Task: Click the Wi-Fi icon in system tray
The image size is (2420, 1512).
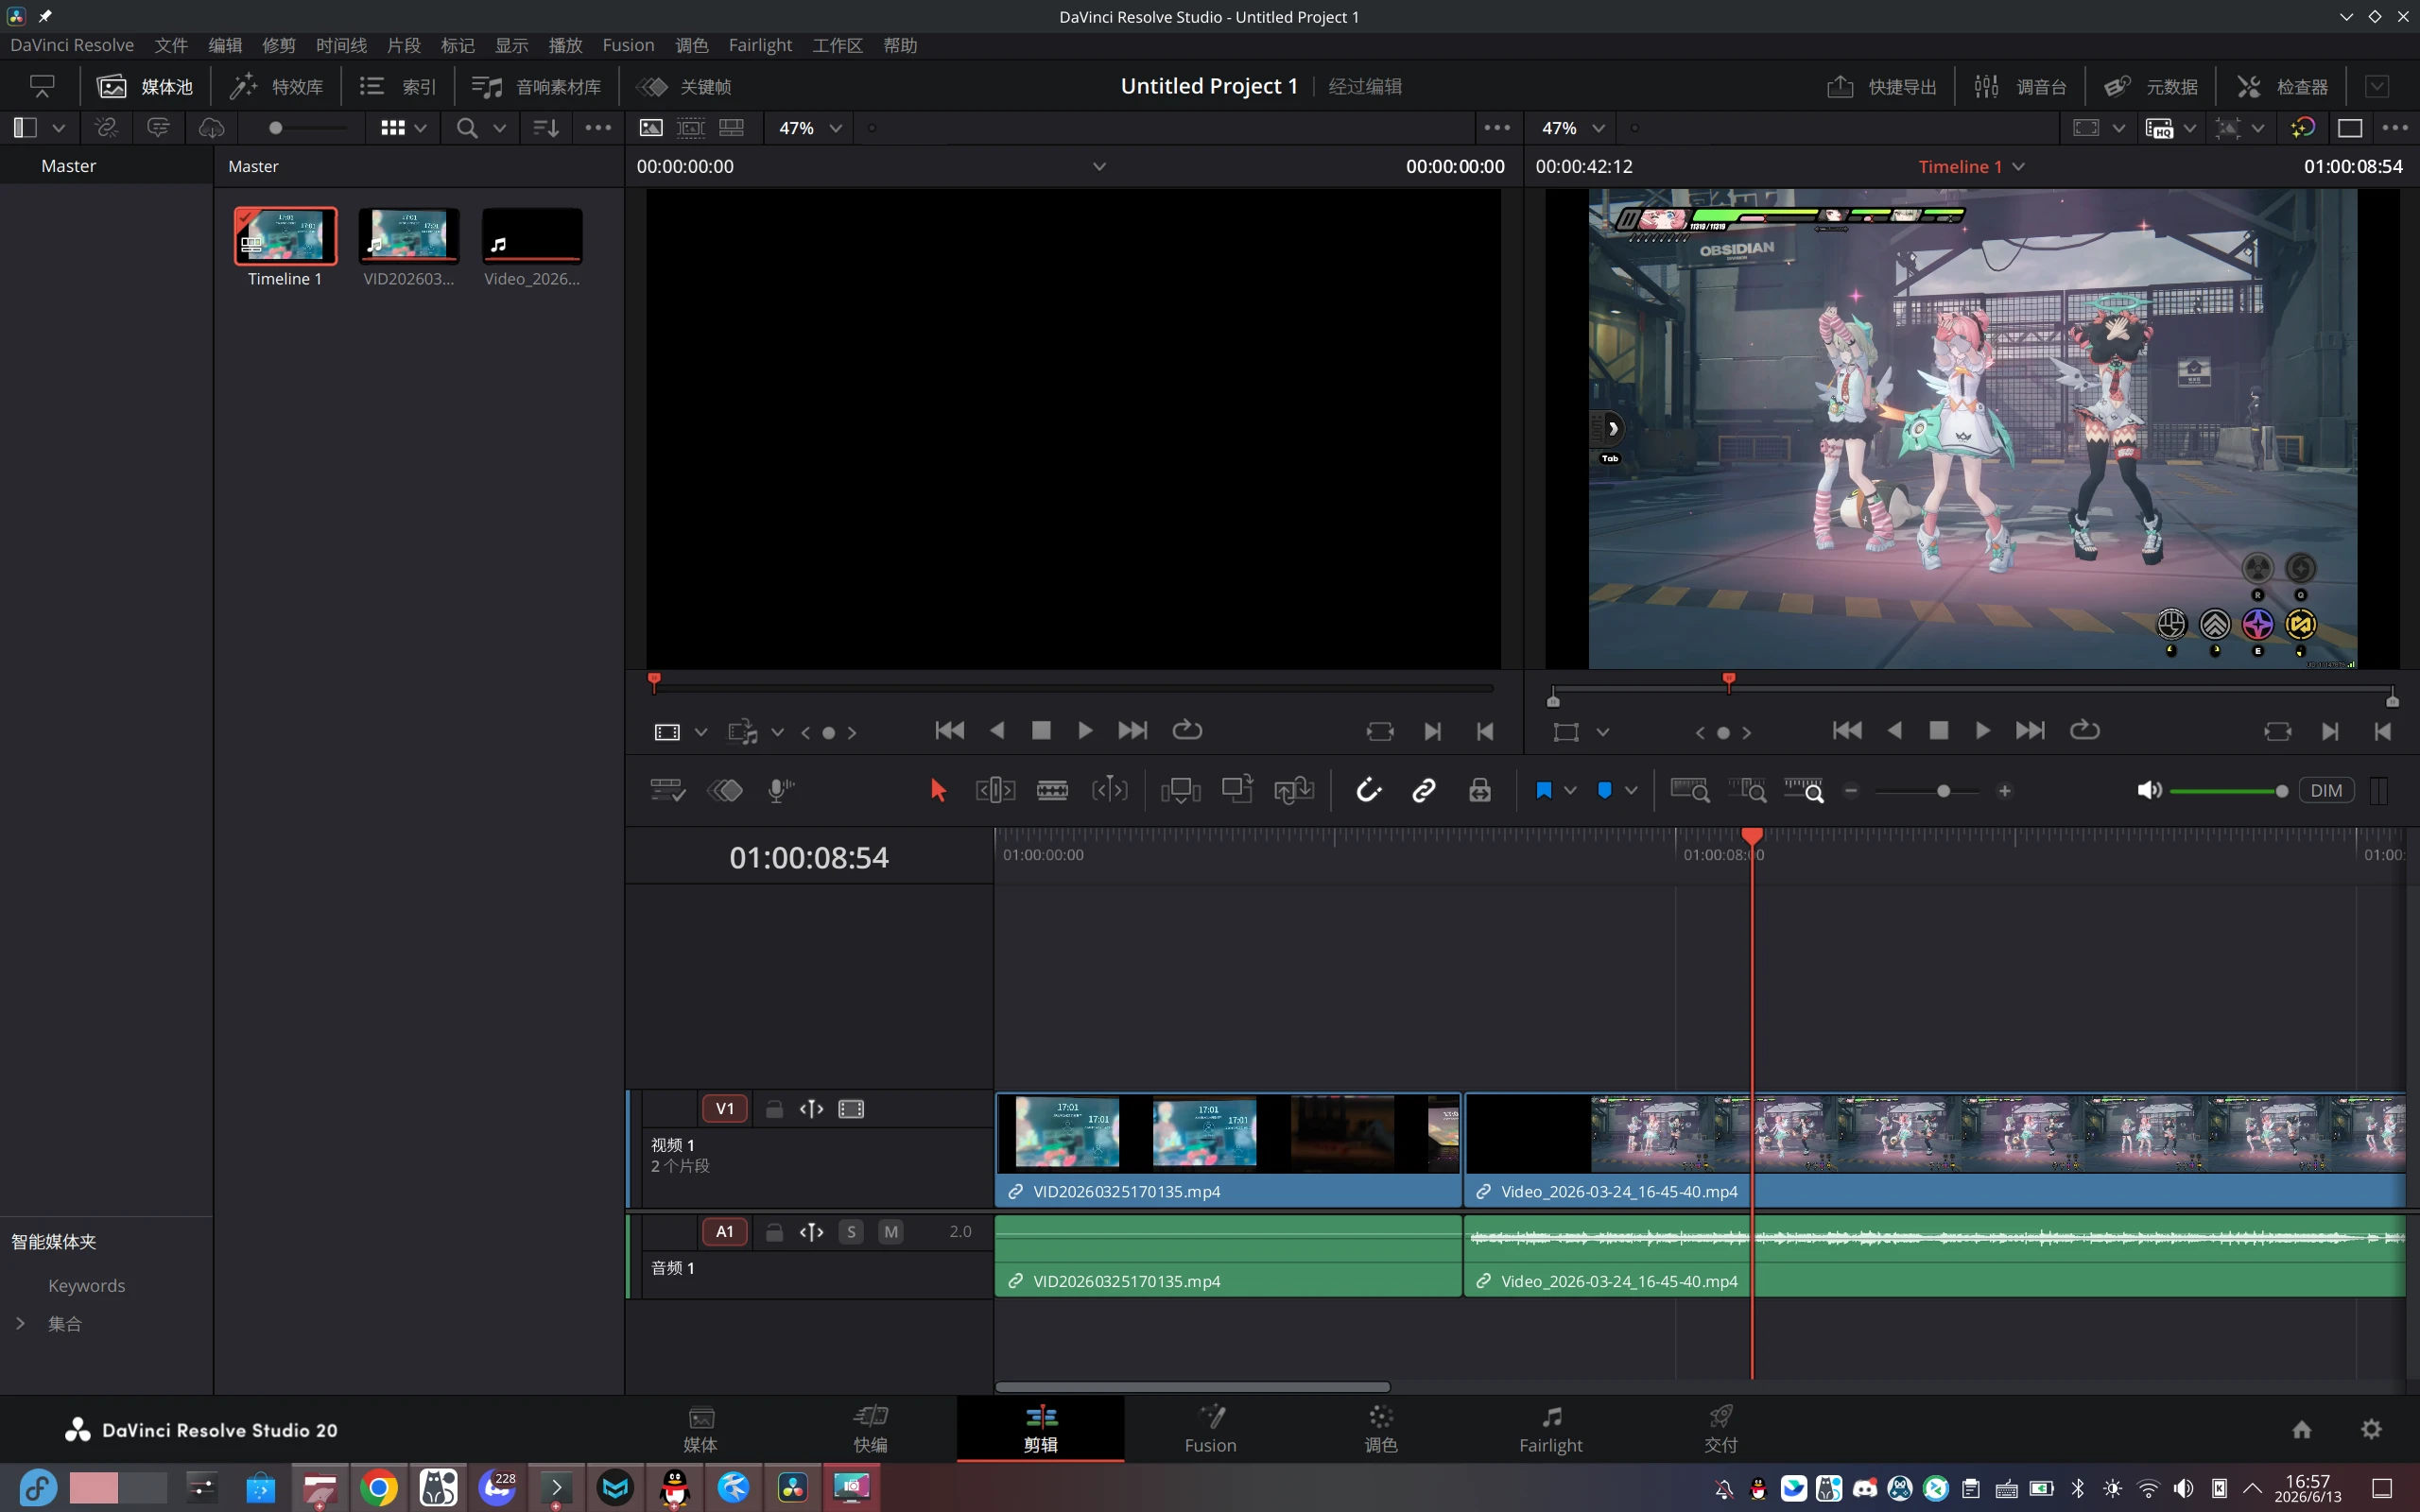Action: tap(2148, 1488)
